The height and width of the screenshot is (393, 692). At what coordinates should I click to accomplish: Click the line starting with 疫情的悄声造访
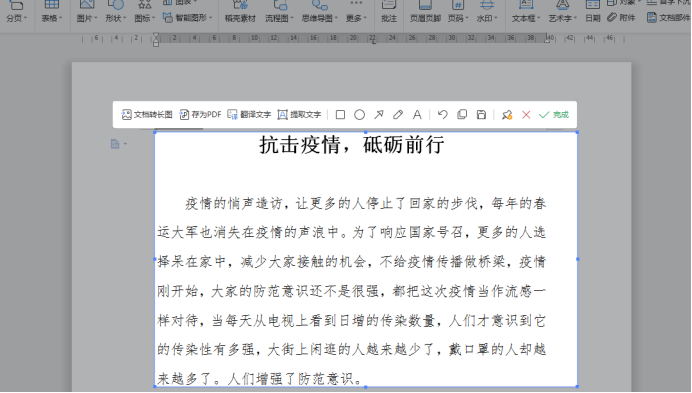tap(365, 203)
